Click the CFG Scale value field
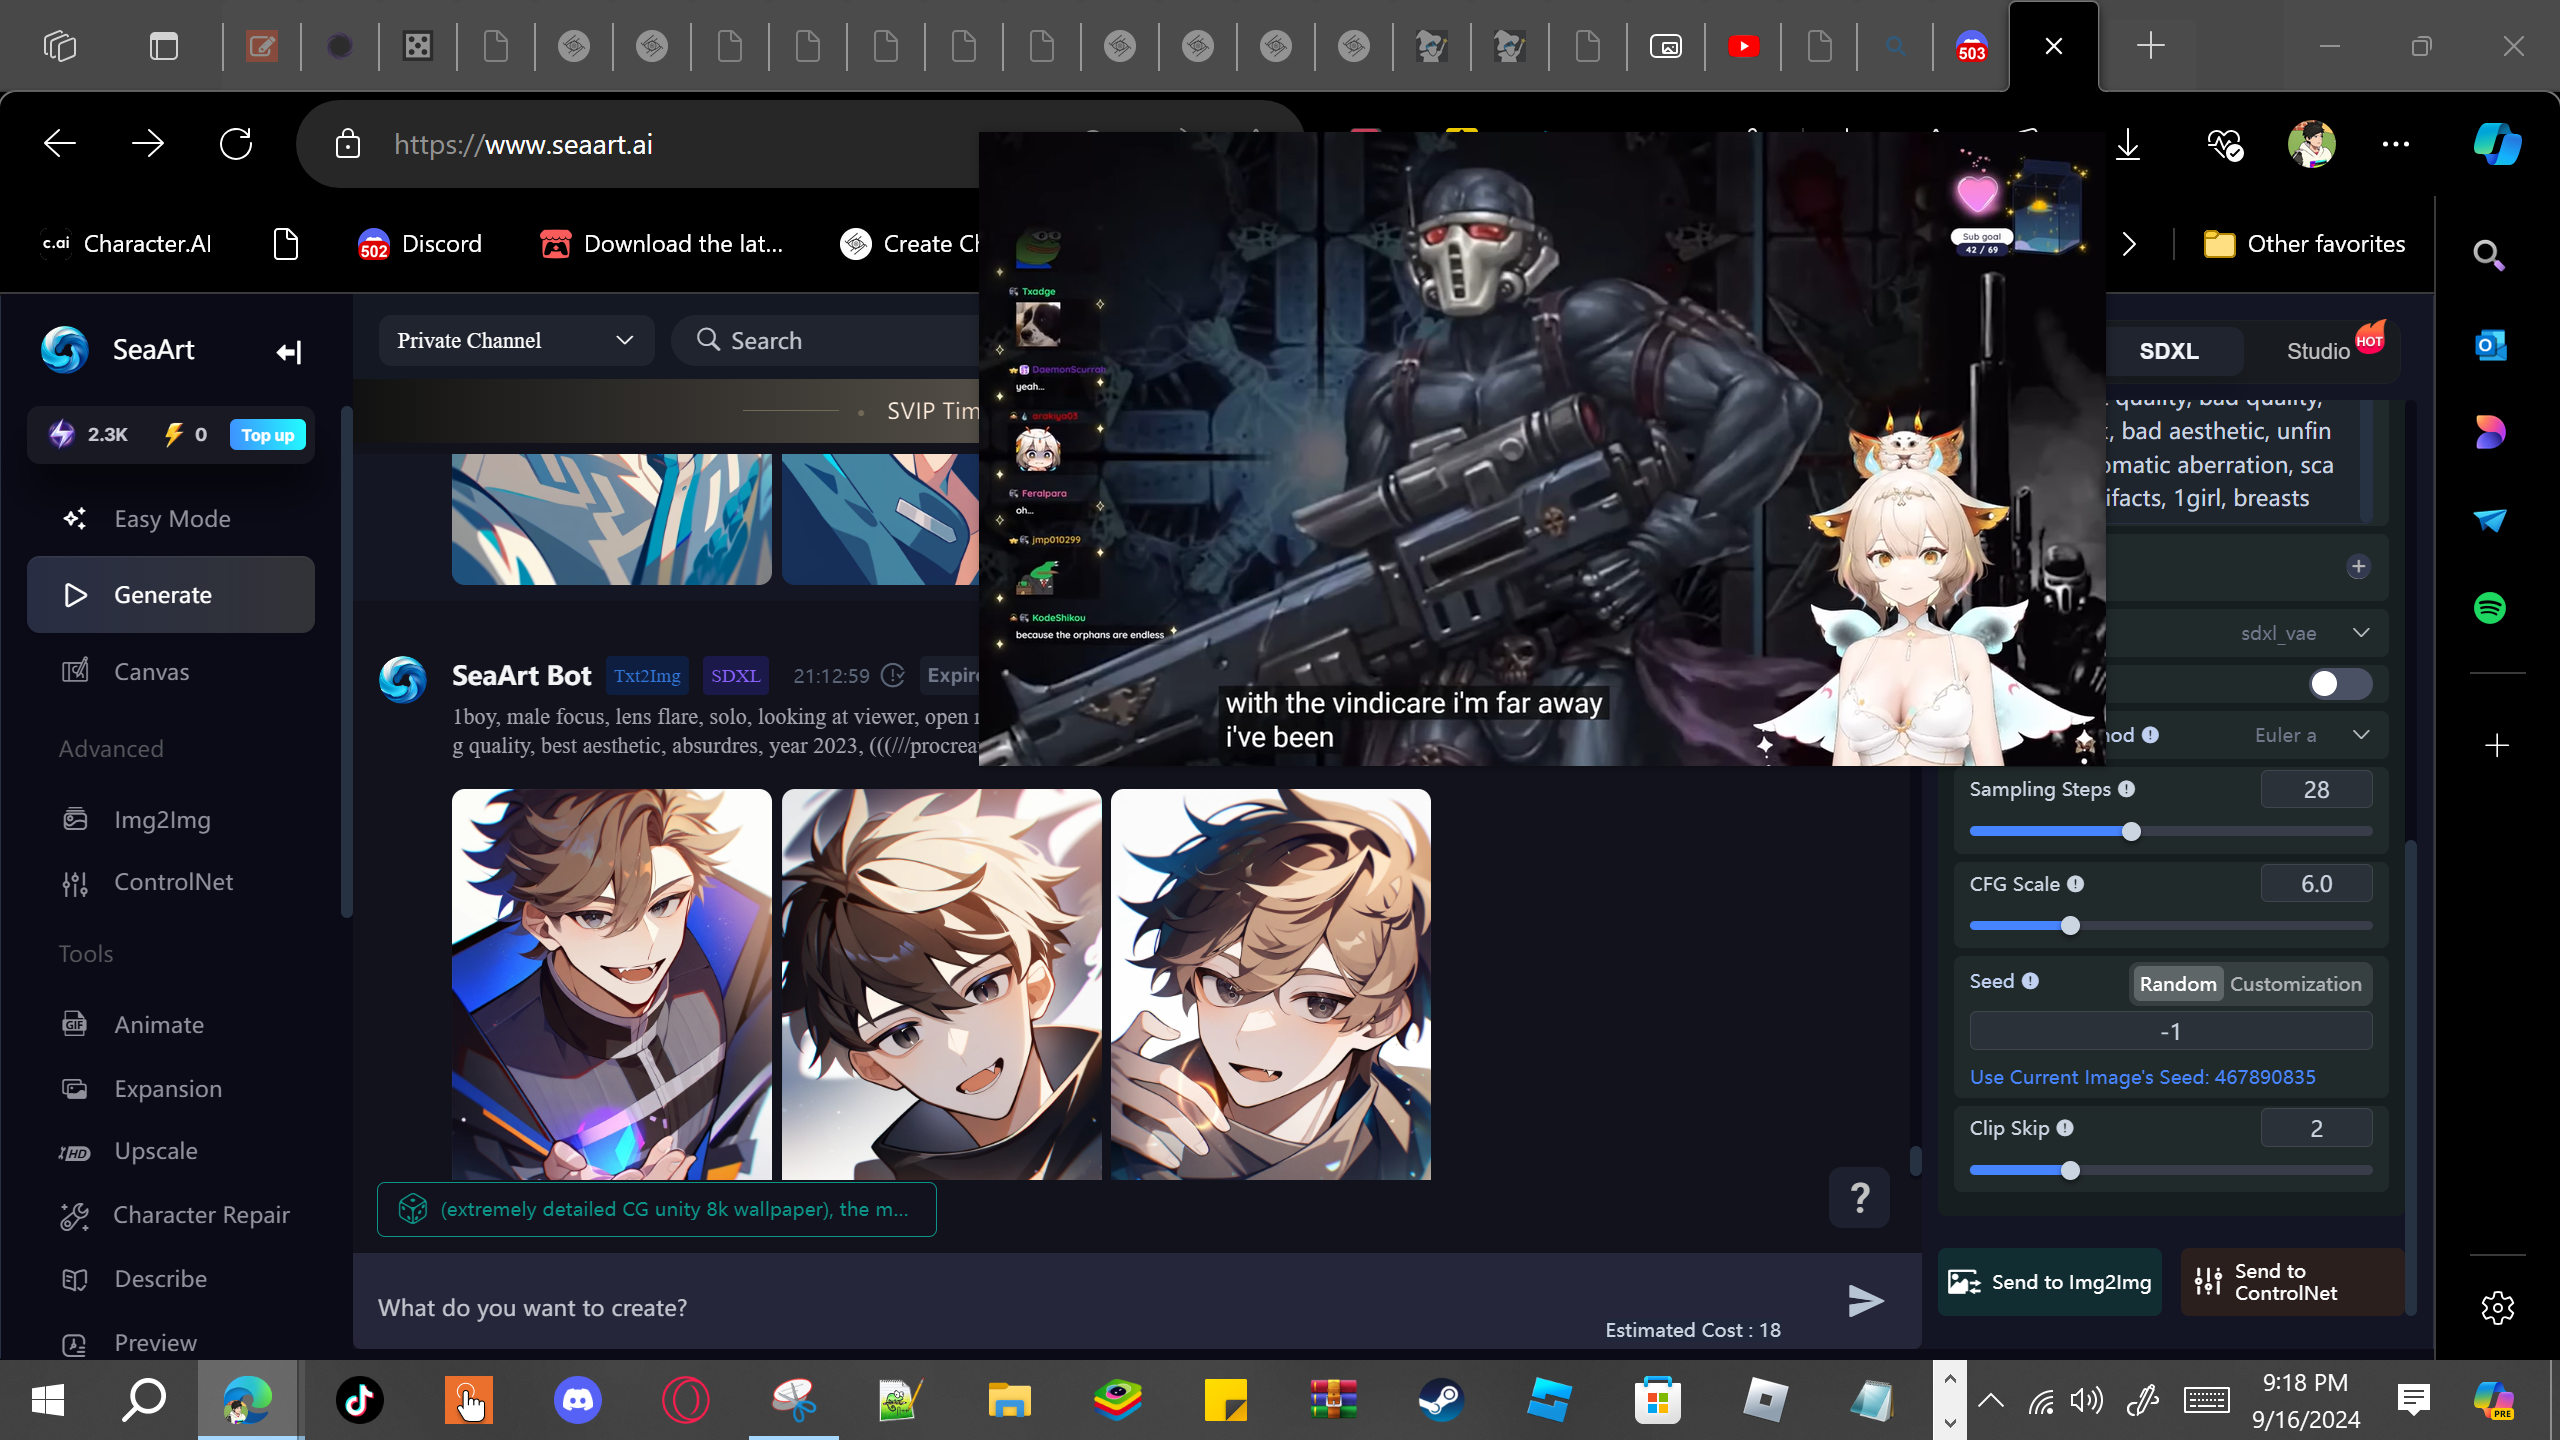2560x1440 pixels. click(2316, 884)
